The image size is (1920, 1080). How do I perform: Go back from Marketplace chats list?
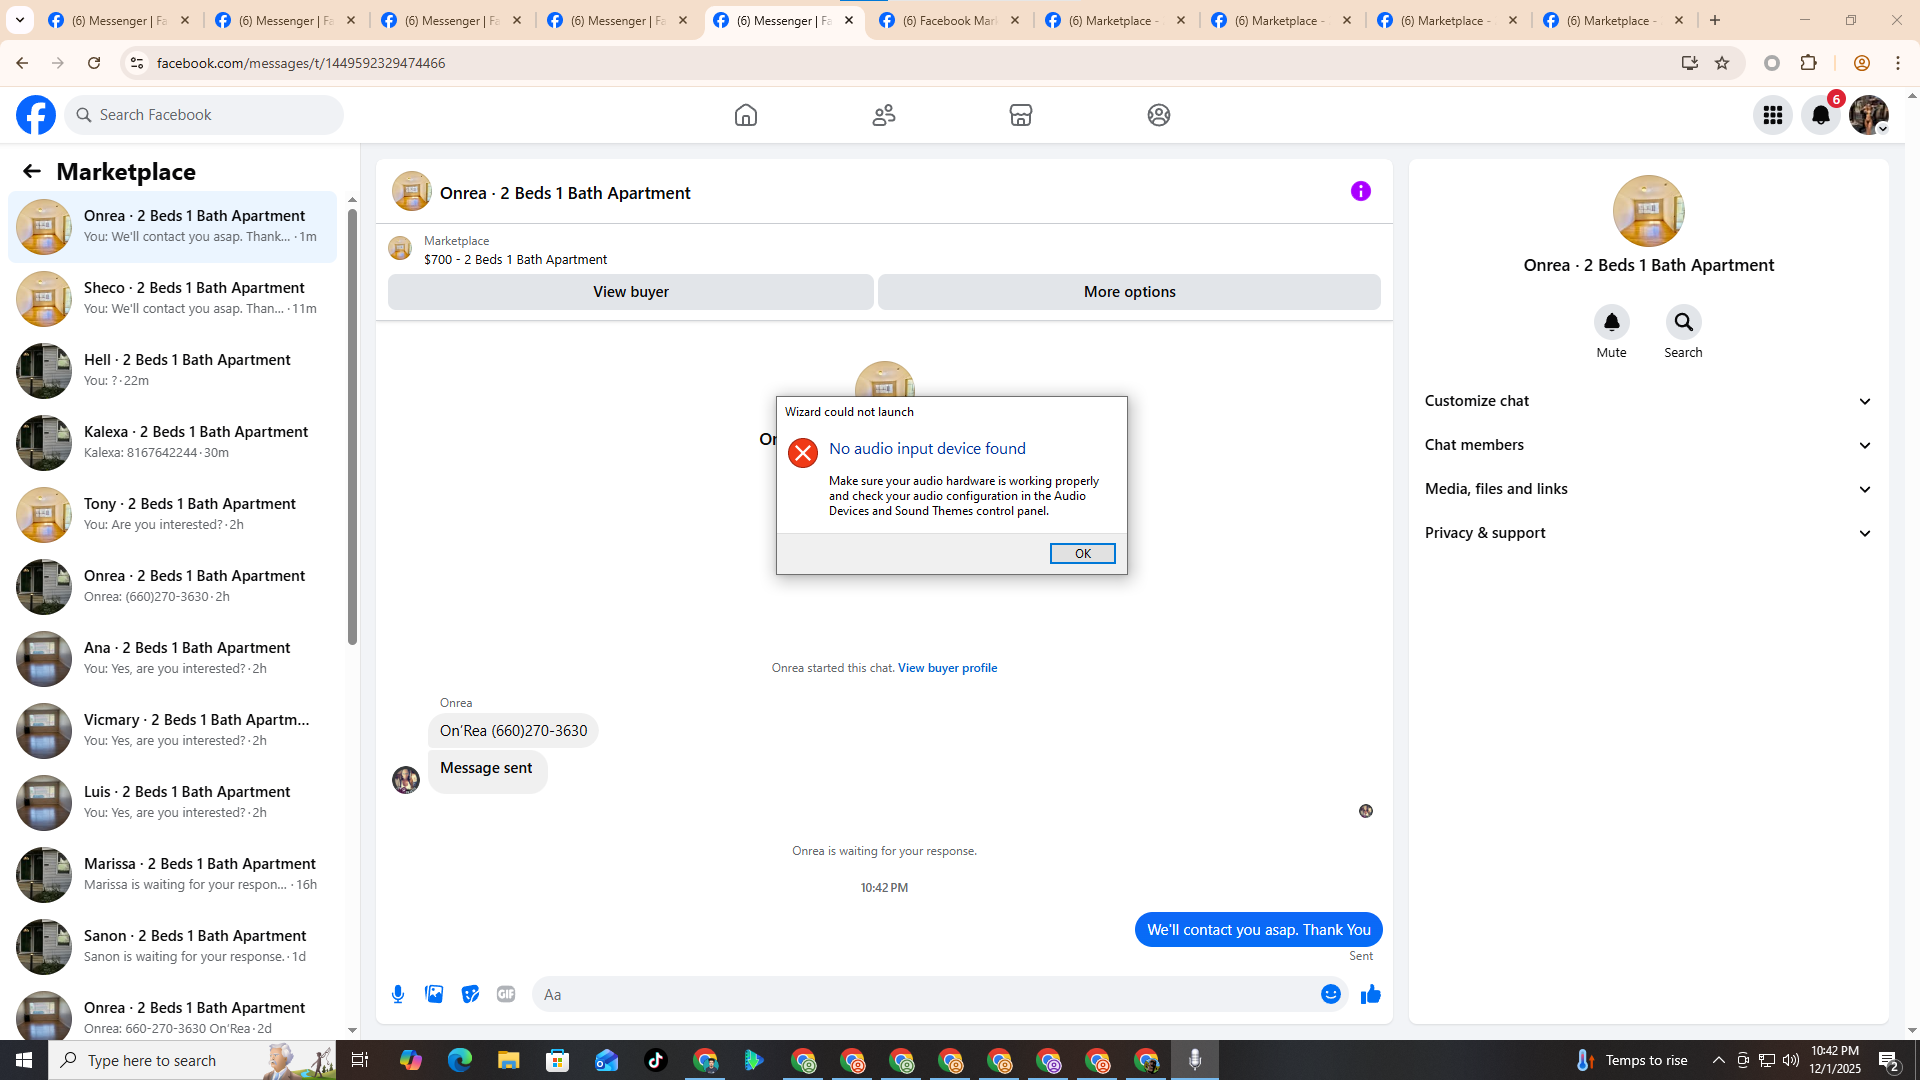32,172
